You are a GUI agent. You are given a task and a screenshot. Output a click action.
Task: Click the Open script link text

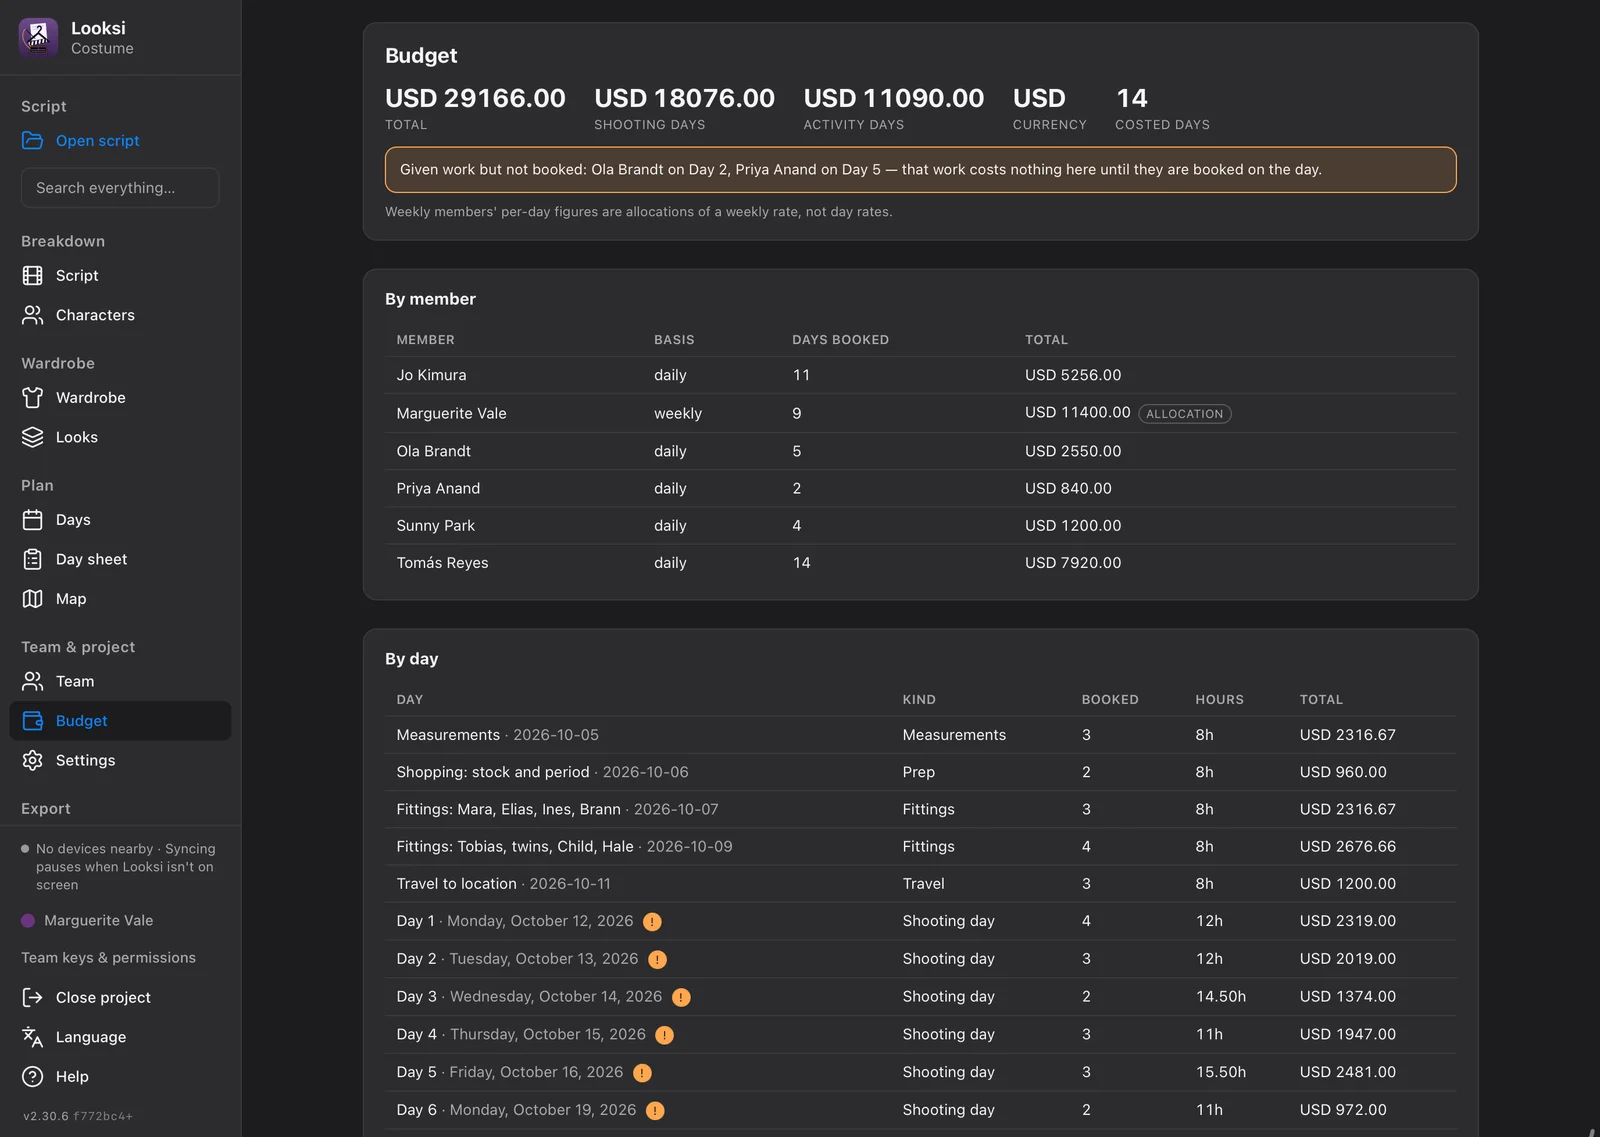click(98, 141)
